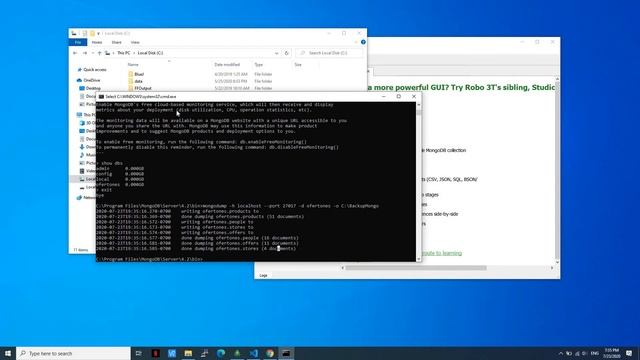Open Google Chrome from the taskbar
Screen dimensions: 640x360
click(x=270, y=353)
